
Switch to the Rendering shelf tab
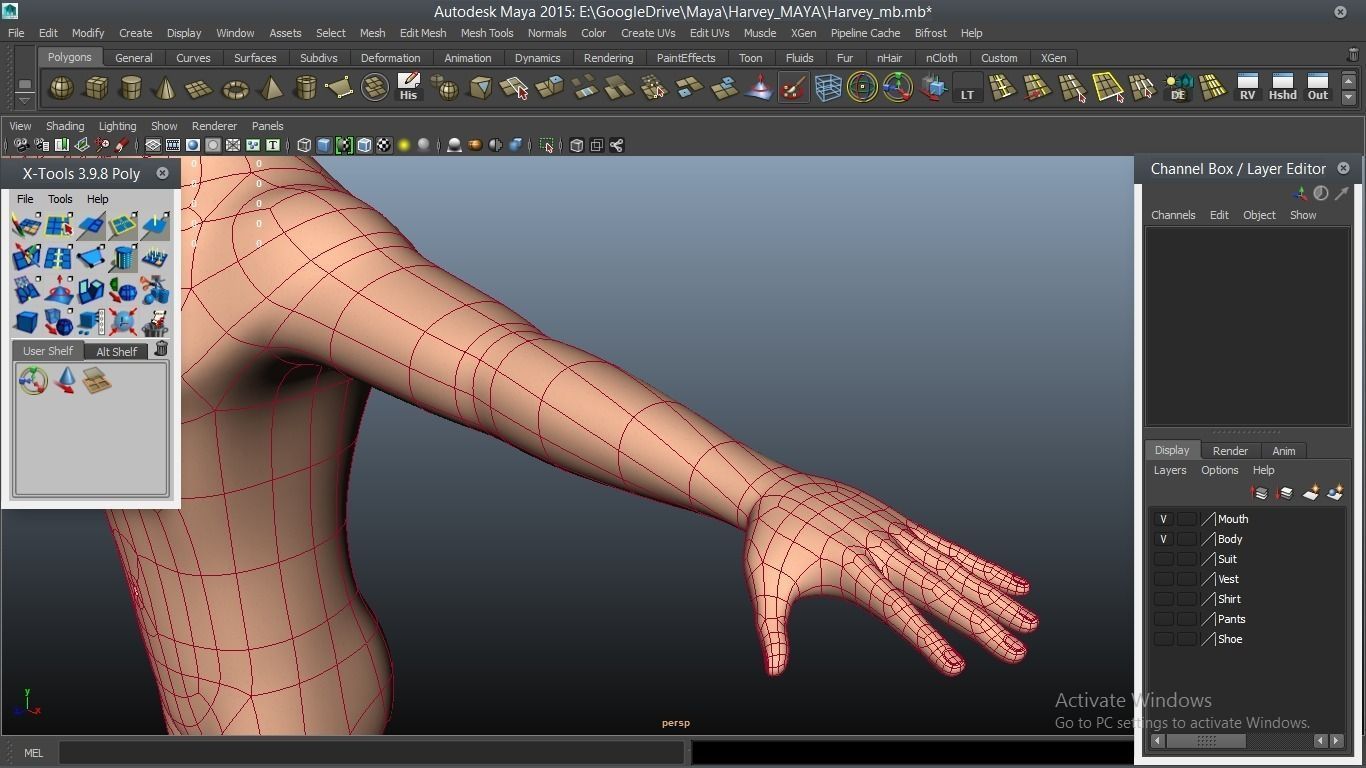(608, 58)
